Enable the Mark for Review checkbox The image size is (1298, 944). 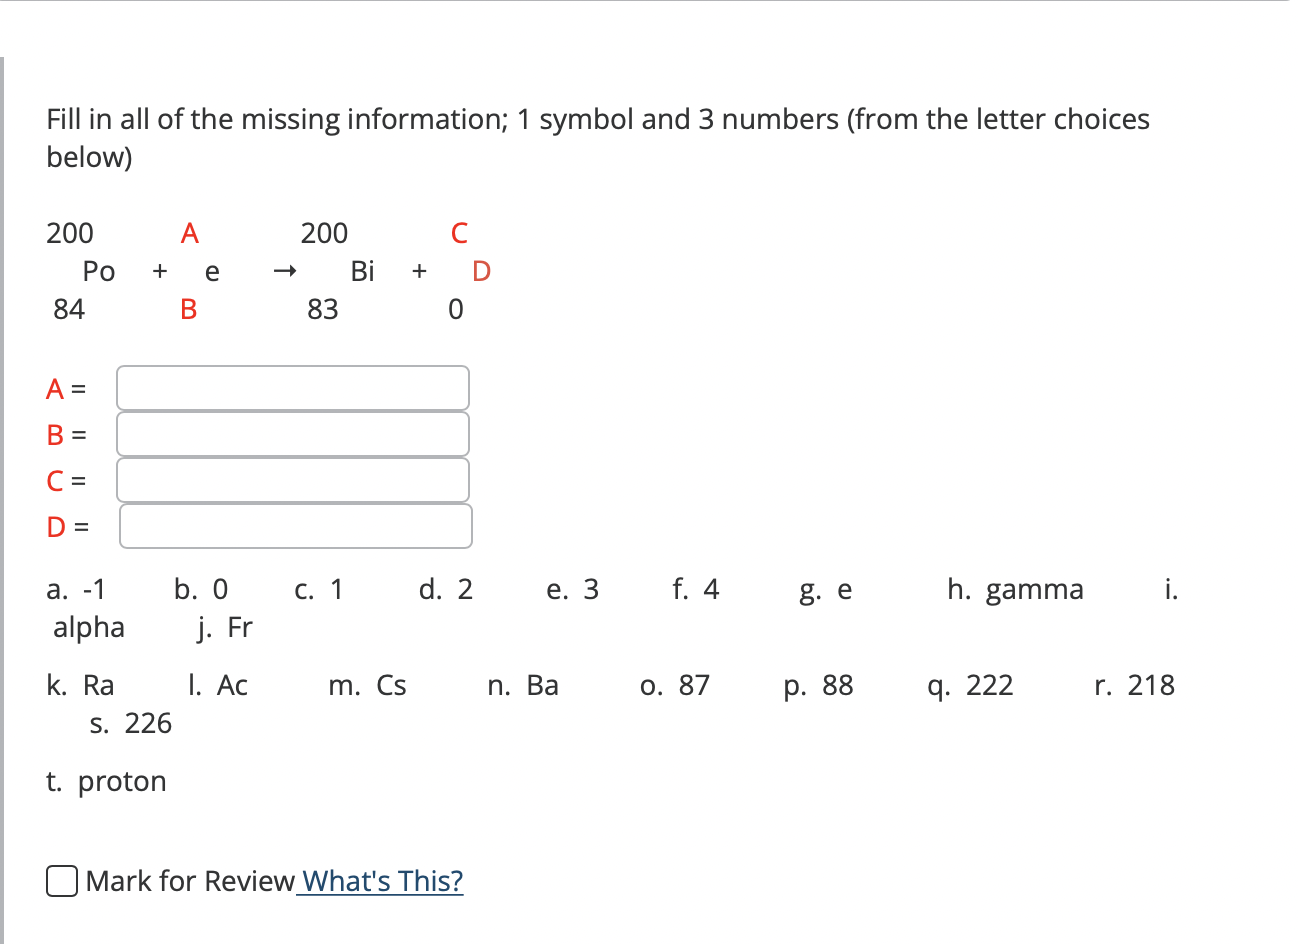61,881
